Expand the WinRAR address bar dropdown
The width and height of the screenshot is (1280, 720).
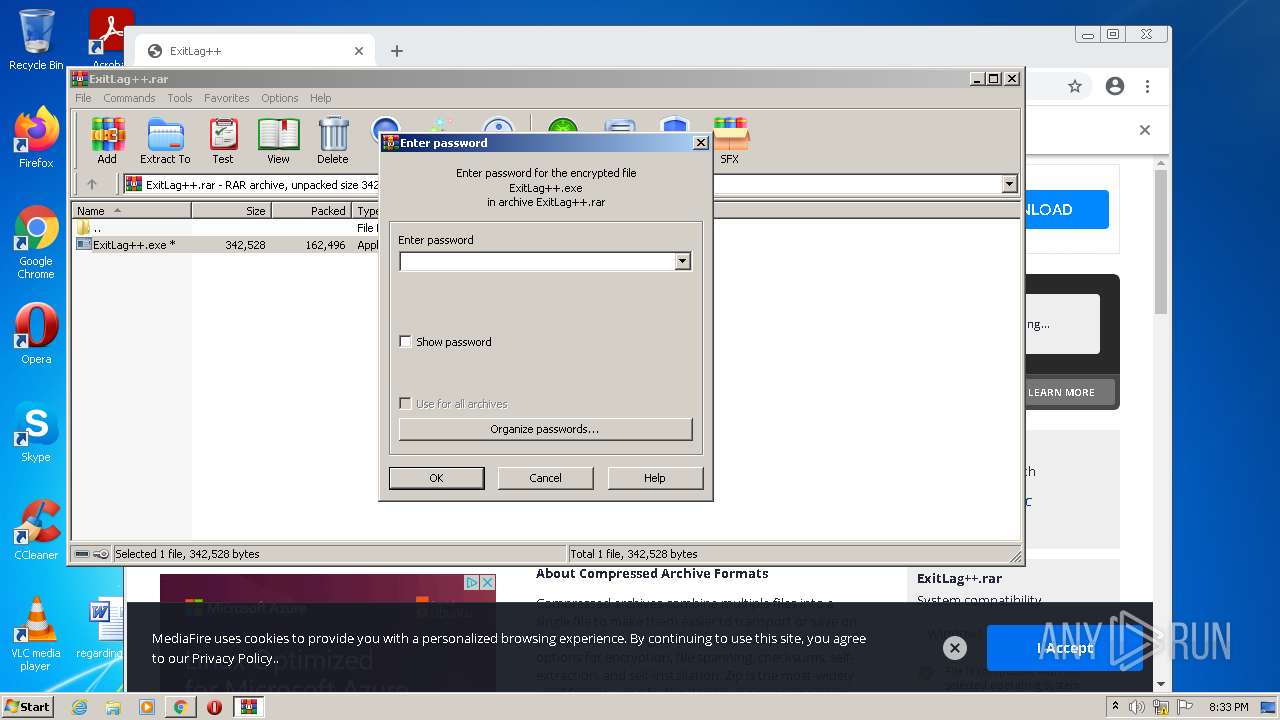pos(1009,184)
